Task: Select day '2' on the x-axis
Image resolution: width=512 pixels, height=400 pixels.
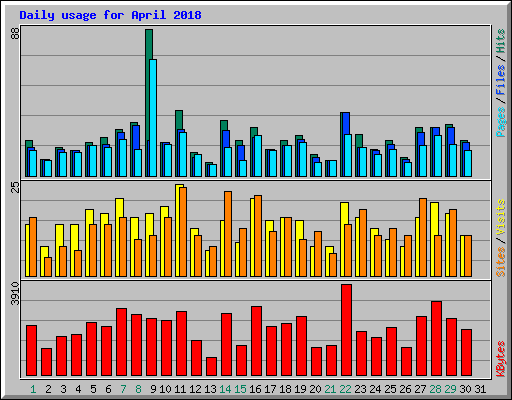Action: pyautogui.click(x=48, y=389)
